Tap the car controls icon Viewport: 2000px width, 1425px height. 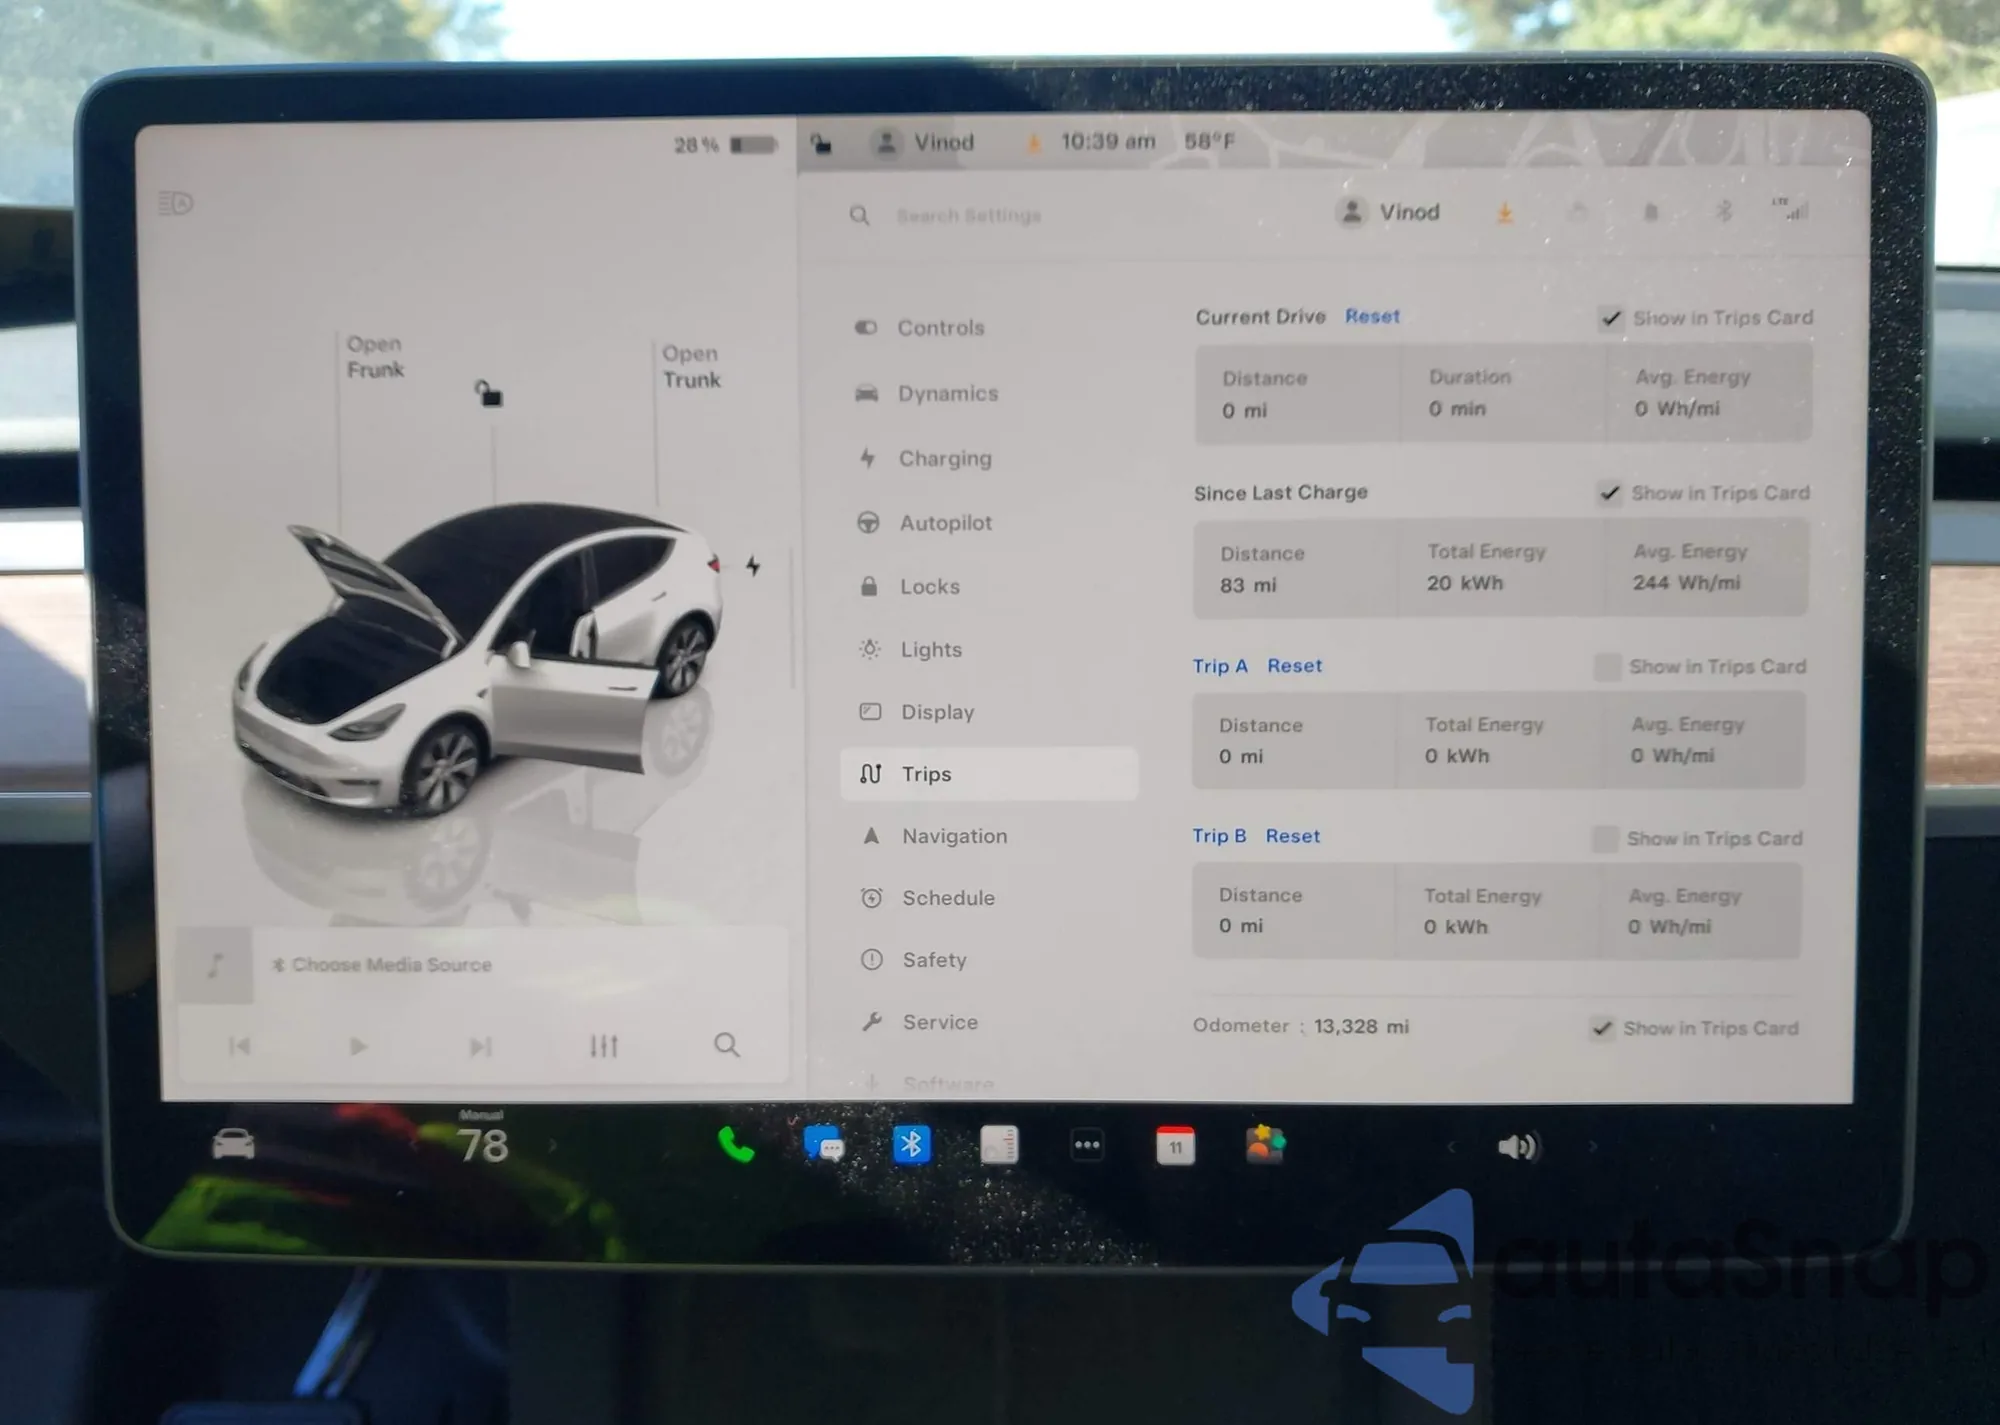[x=233, y=1144]
